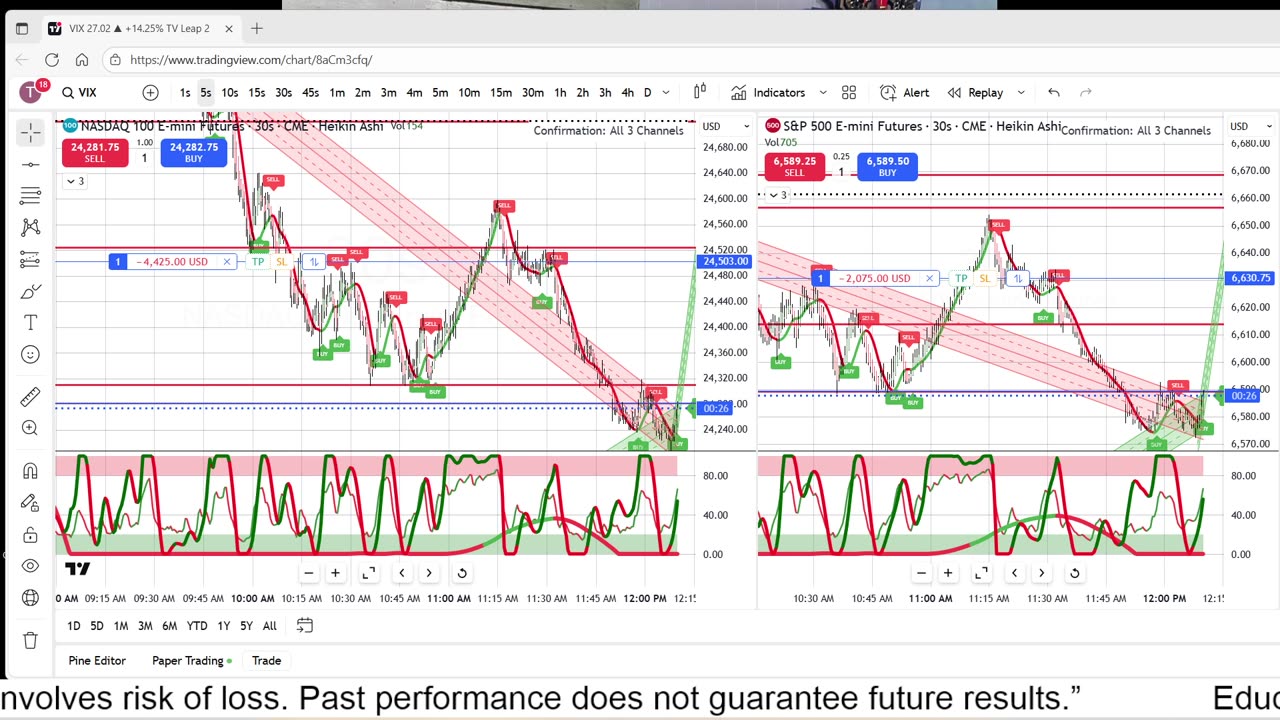Open the Indicators dialog

pyautogui.click(x=768, y=93)
